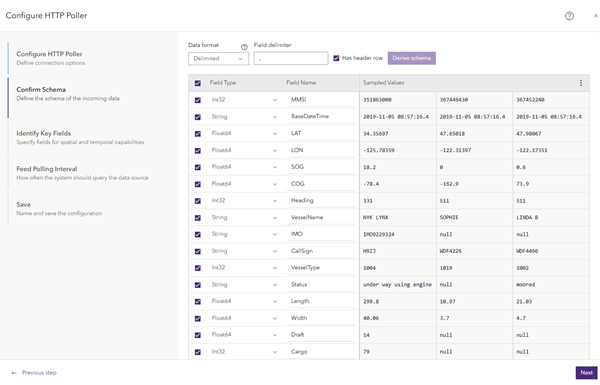
Task: Click the Next button
Action: tap(586, 373)
